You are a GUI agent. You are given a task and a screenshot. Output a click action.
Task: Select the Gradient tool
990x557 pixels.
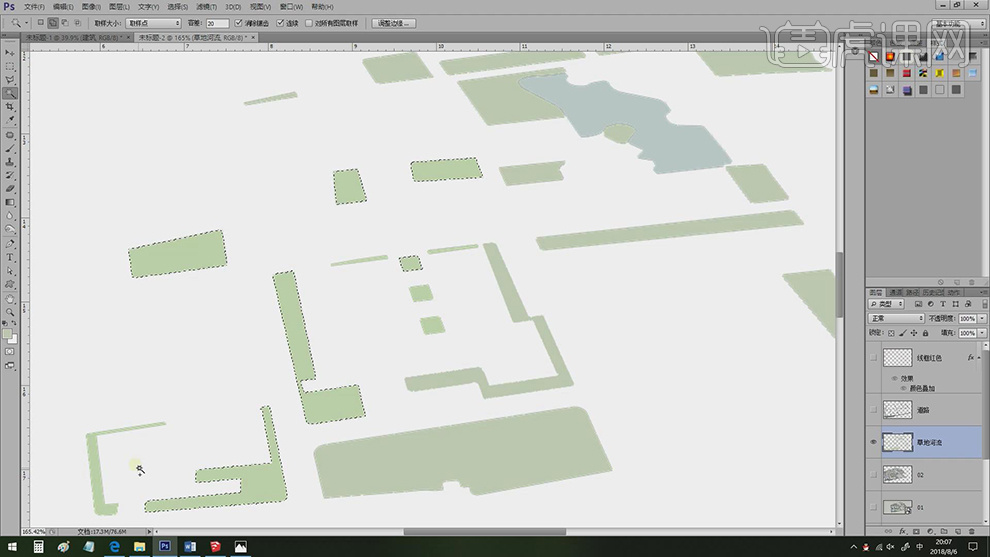(x=9, y=202)
